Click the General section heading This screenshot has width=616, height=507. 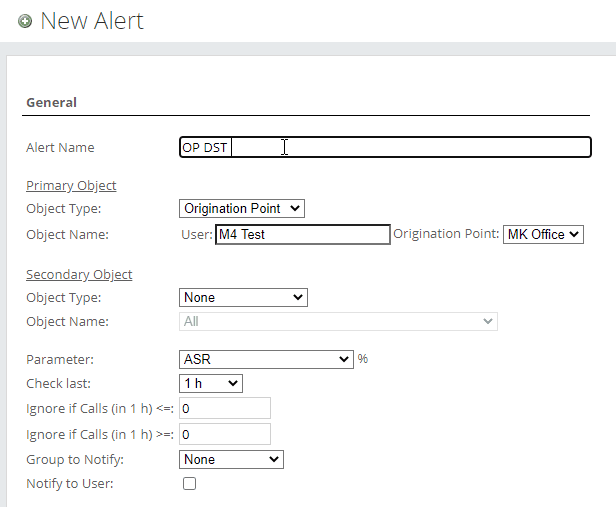coord(51,102)
